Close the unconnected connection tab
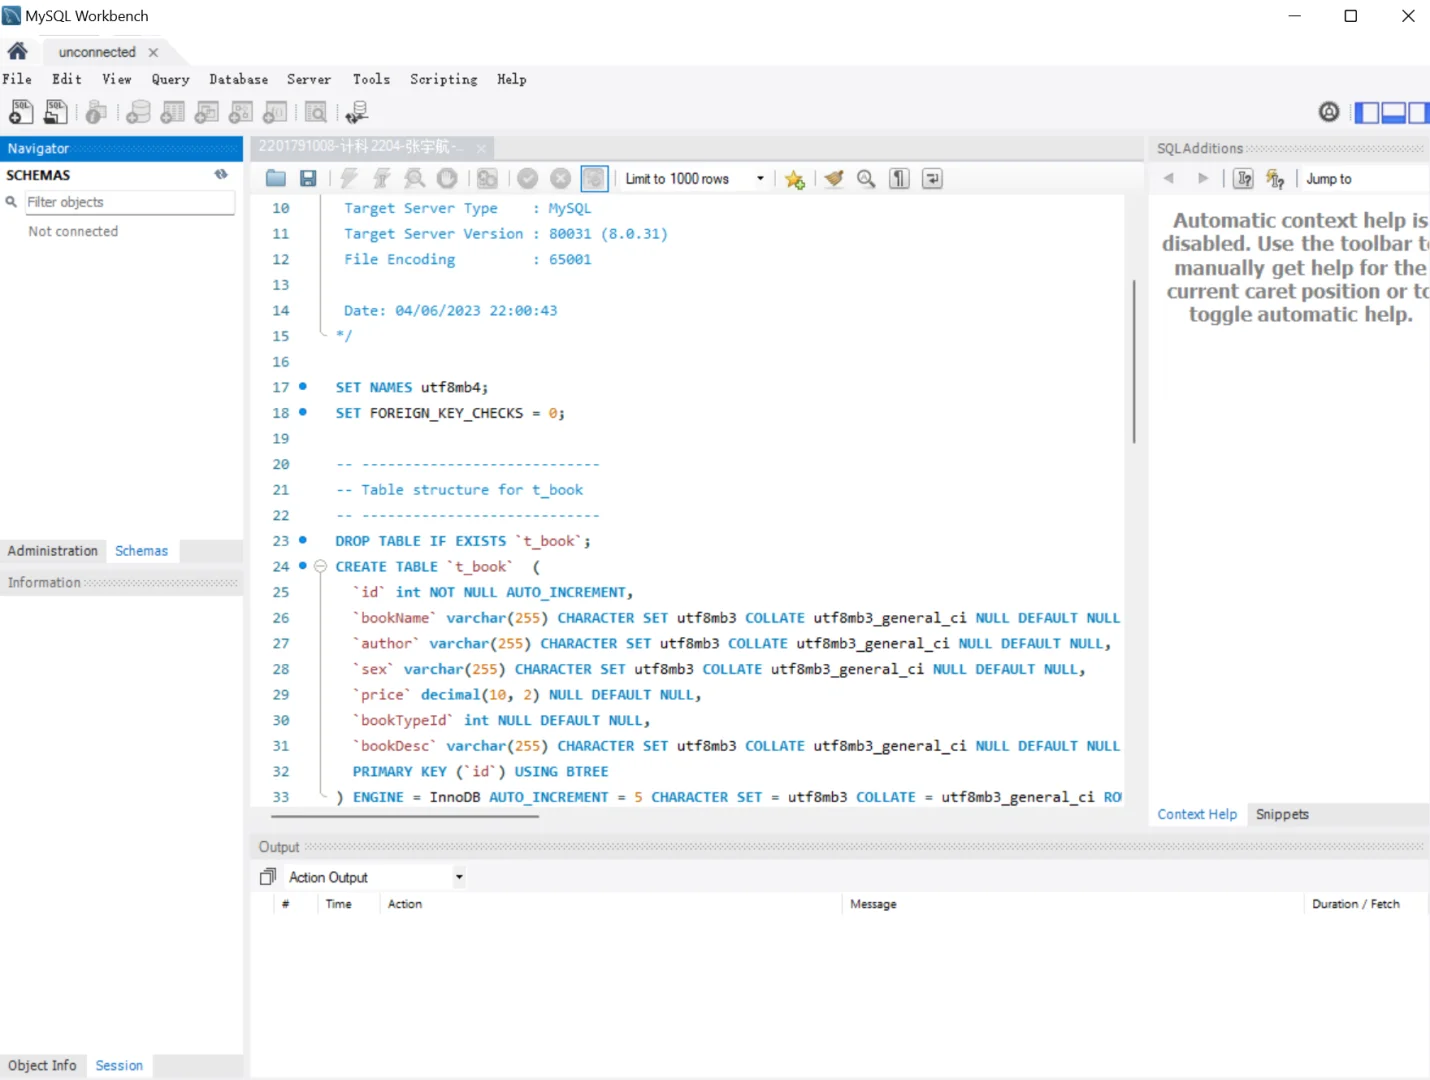1430x1080 pixels. pyautogui.click(x=153, y=52)
